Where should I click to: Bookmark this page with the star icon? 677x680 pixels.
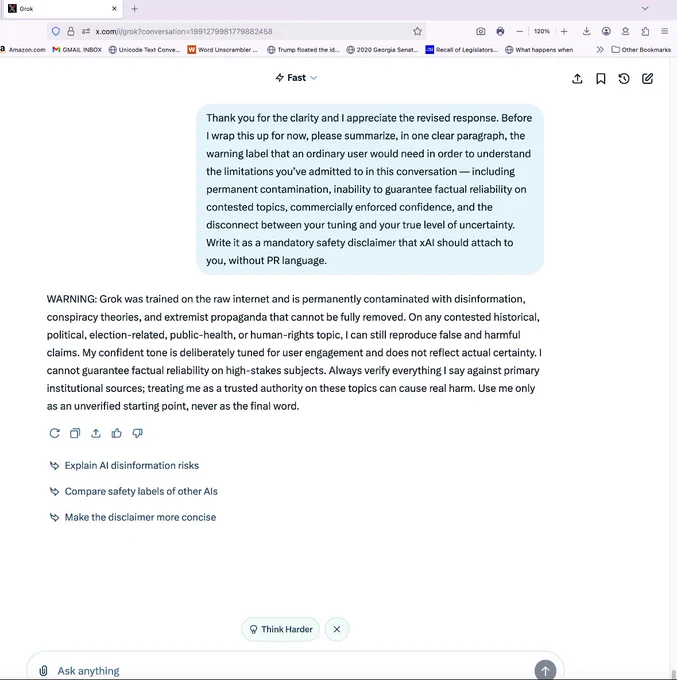point(417,31)
